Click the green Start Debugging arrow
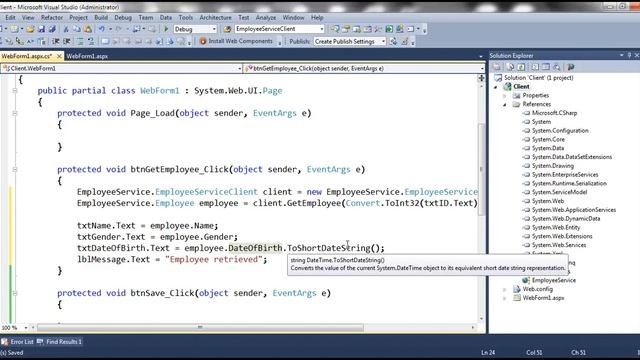Image resolution: width=640 pixels, height=360 pixels. point(166,29)
